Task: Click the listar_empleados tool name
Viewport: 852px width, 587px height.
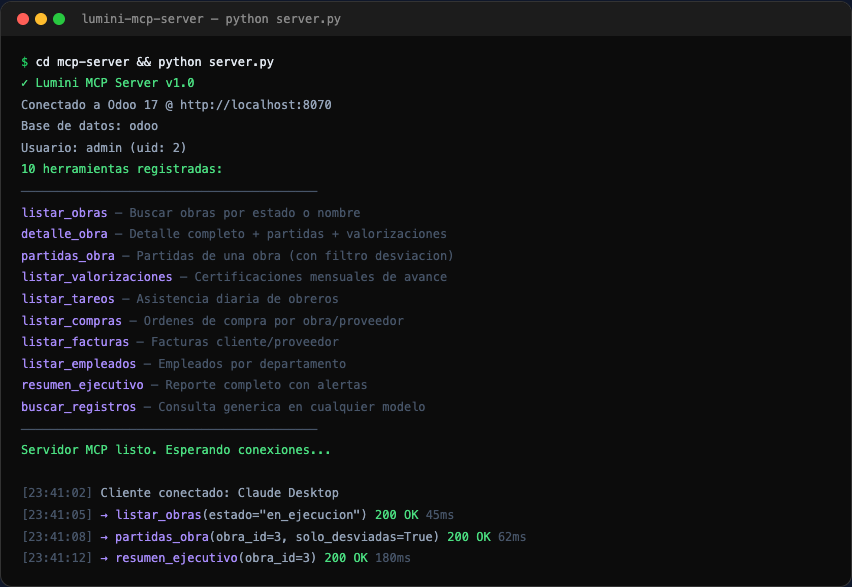Action: click(79, 364)
